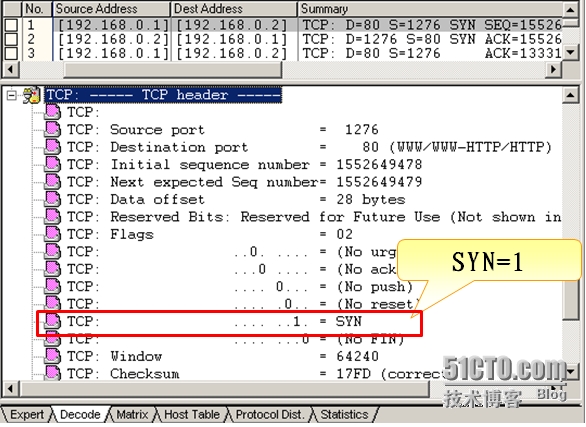Click the page icon beside Next expected Seq number
The width and height of the screenshot is (586, 427).
pos(52,182)
